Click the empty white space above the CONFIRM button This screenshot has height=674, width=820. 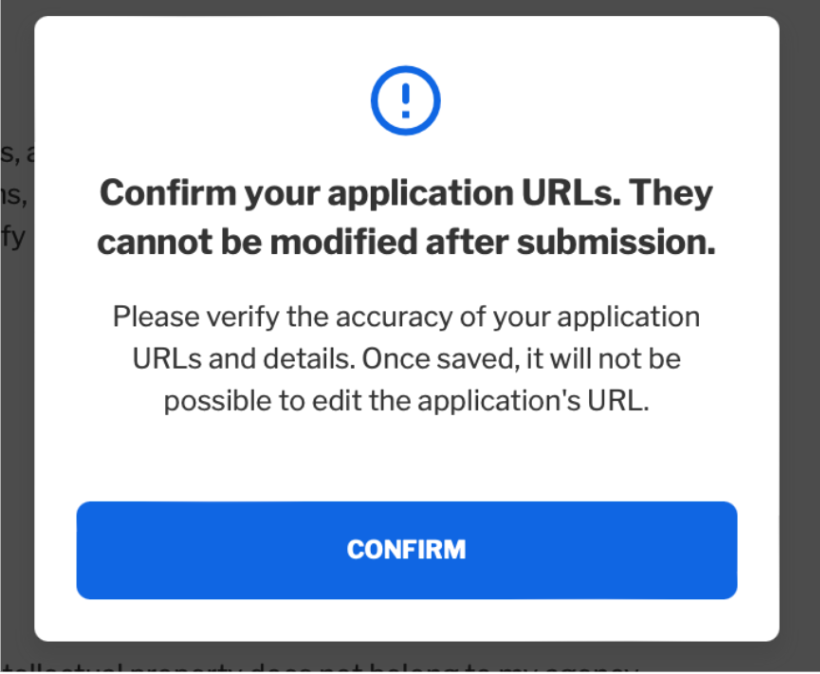pos(406,460)
